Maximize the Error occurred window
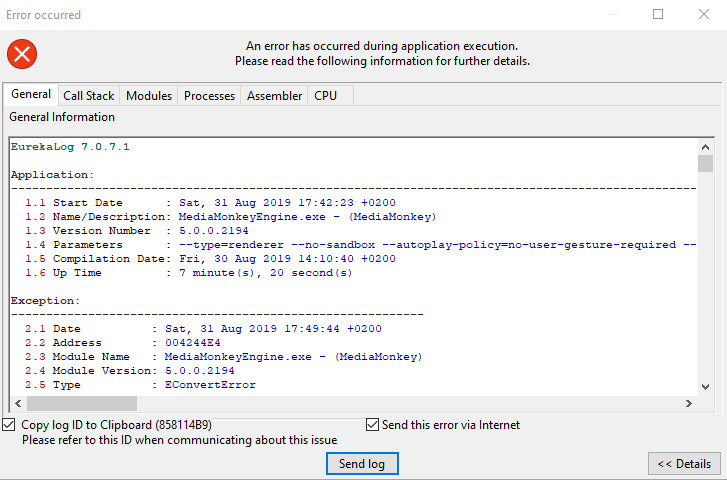 [658, 15]
